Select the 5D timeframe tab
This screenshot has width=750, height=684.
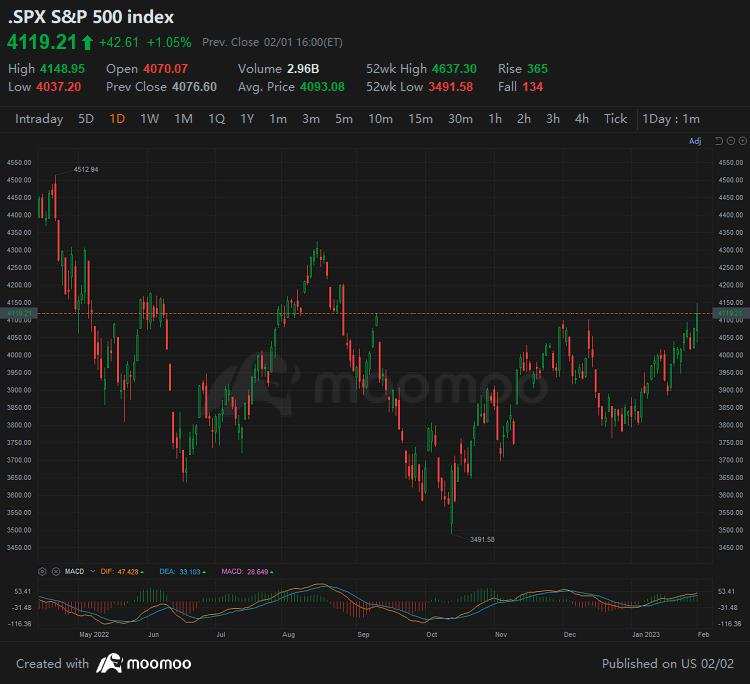[86, 119]
